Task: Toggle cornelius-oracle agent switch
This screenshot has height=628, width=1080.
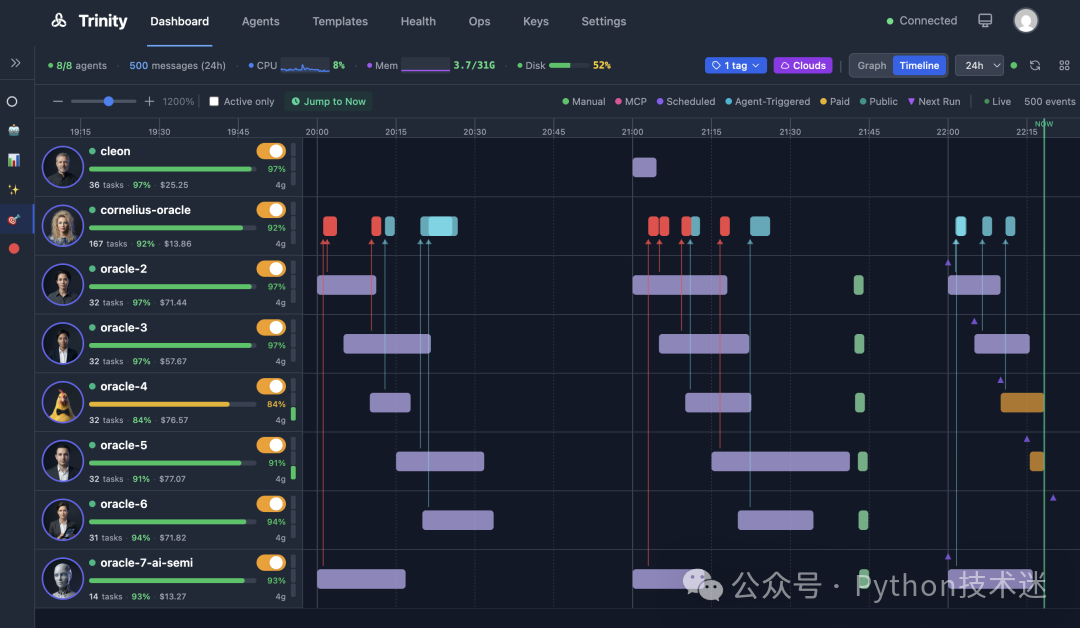Action: (x=271, y=209)
